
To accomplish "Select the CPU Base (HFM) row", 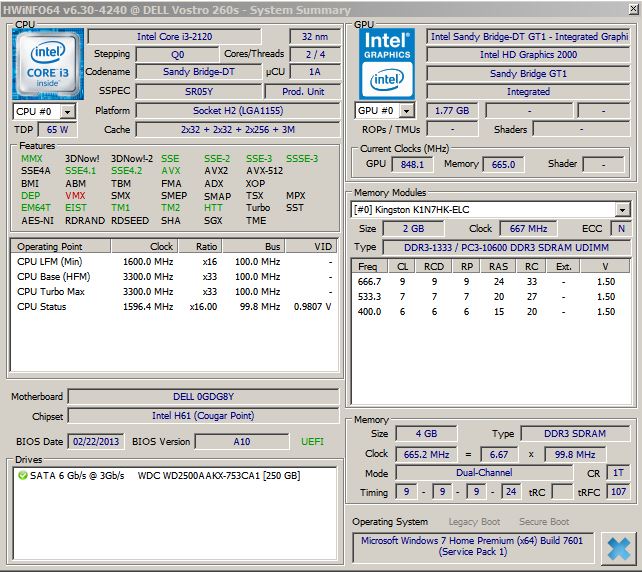I will pos(174,277).
